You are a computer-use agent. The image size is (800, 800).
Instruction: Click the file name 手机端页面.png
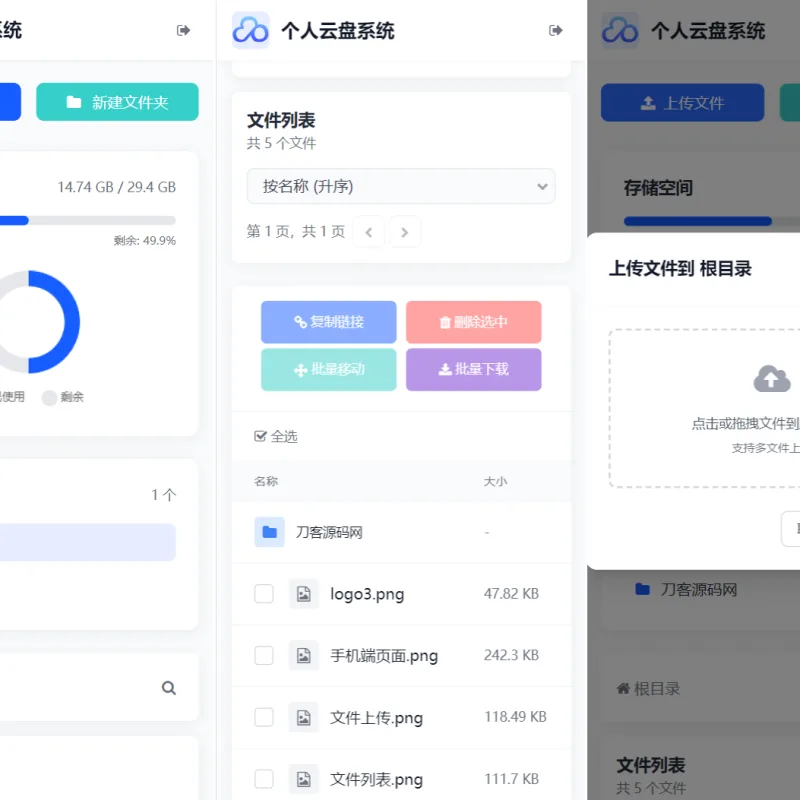coord(384,656)
